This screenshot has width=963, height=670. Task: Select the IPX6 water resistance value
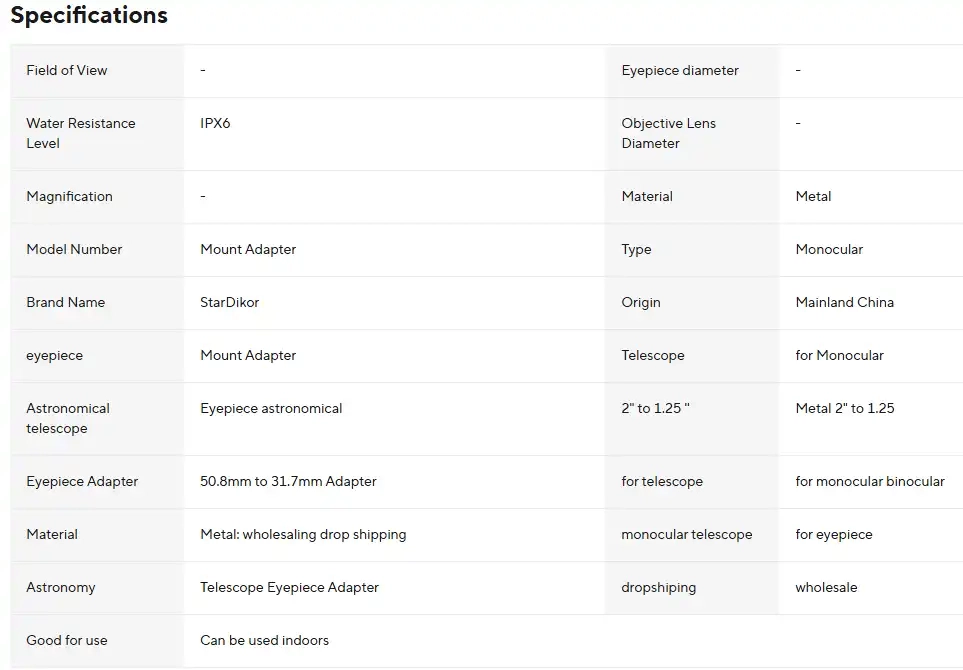tap(215, 123)
